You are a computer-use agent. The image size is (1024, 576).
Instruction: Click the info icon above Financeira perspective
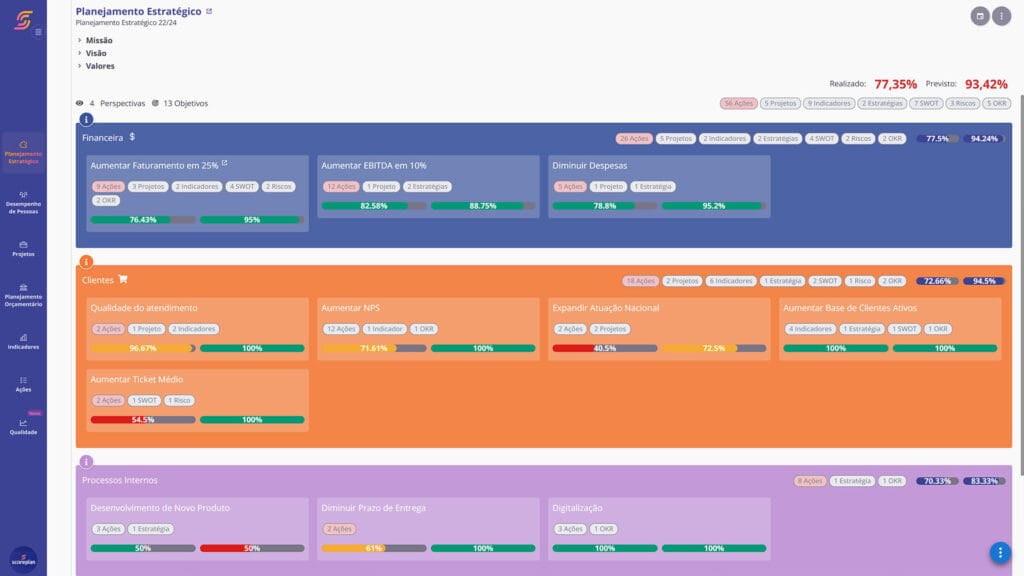pyautogui.click(x=86, y=120)
